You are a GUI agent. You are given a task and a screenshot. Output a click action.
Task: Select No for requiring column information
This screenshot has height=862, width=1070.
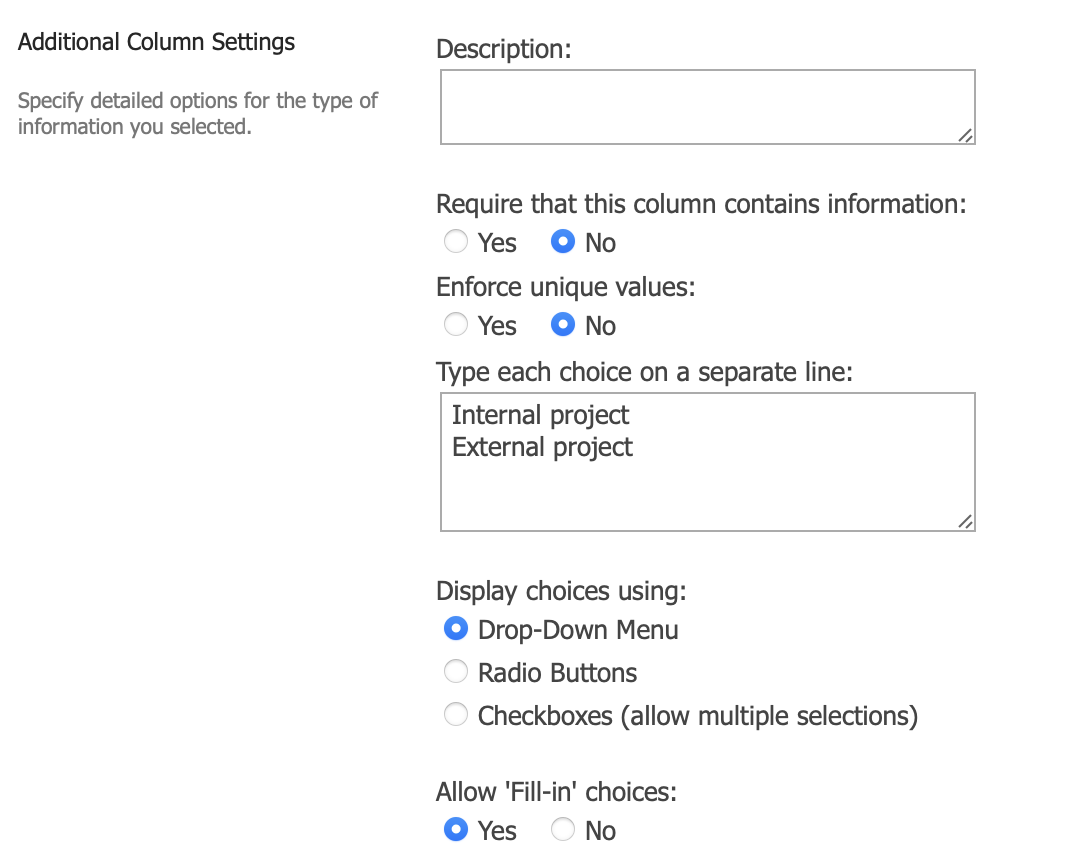pyautogui.click(x=563, y=241)
